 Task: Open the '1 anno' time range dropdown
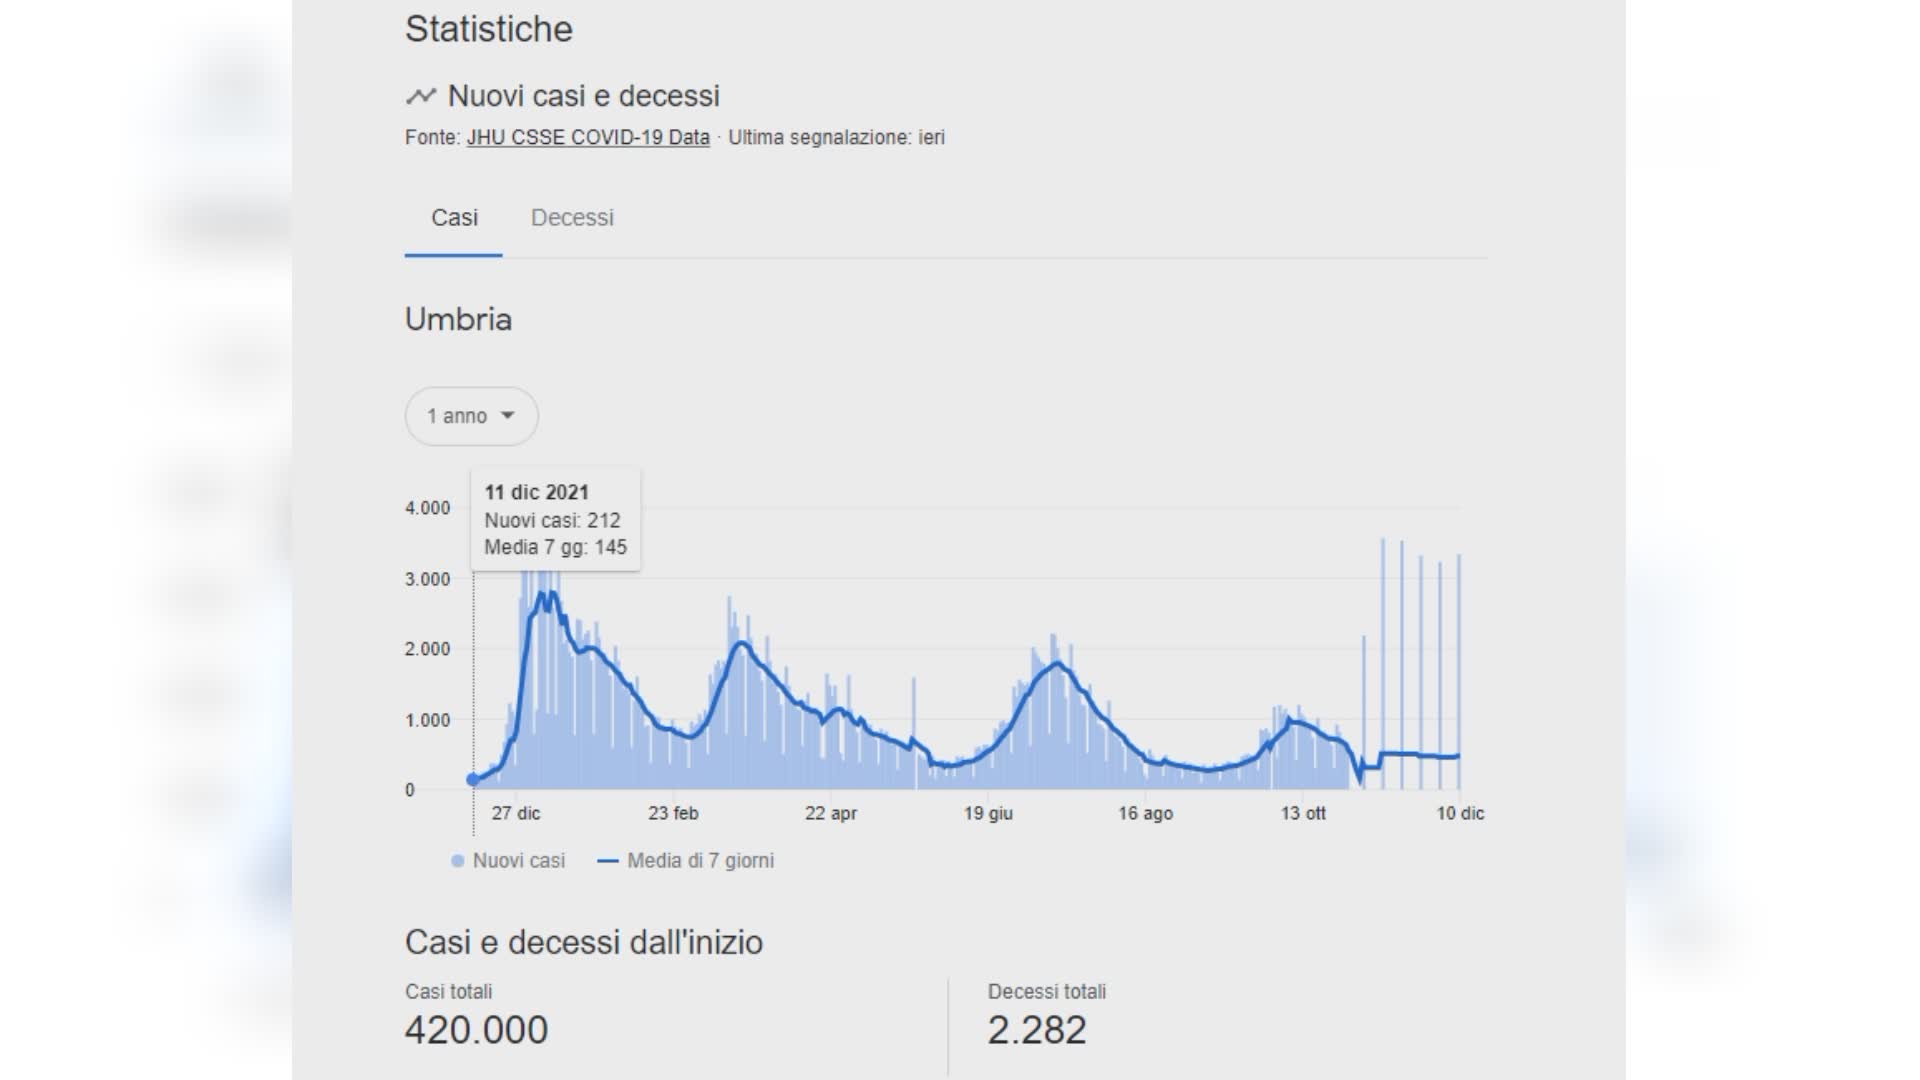click(x=471, y=416)
